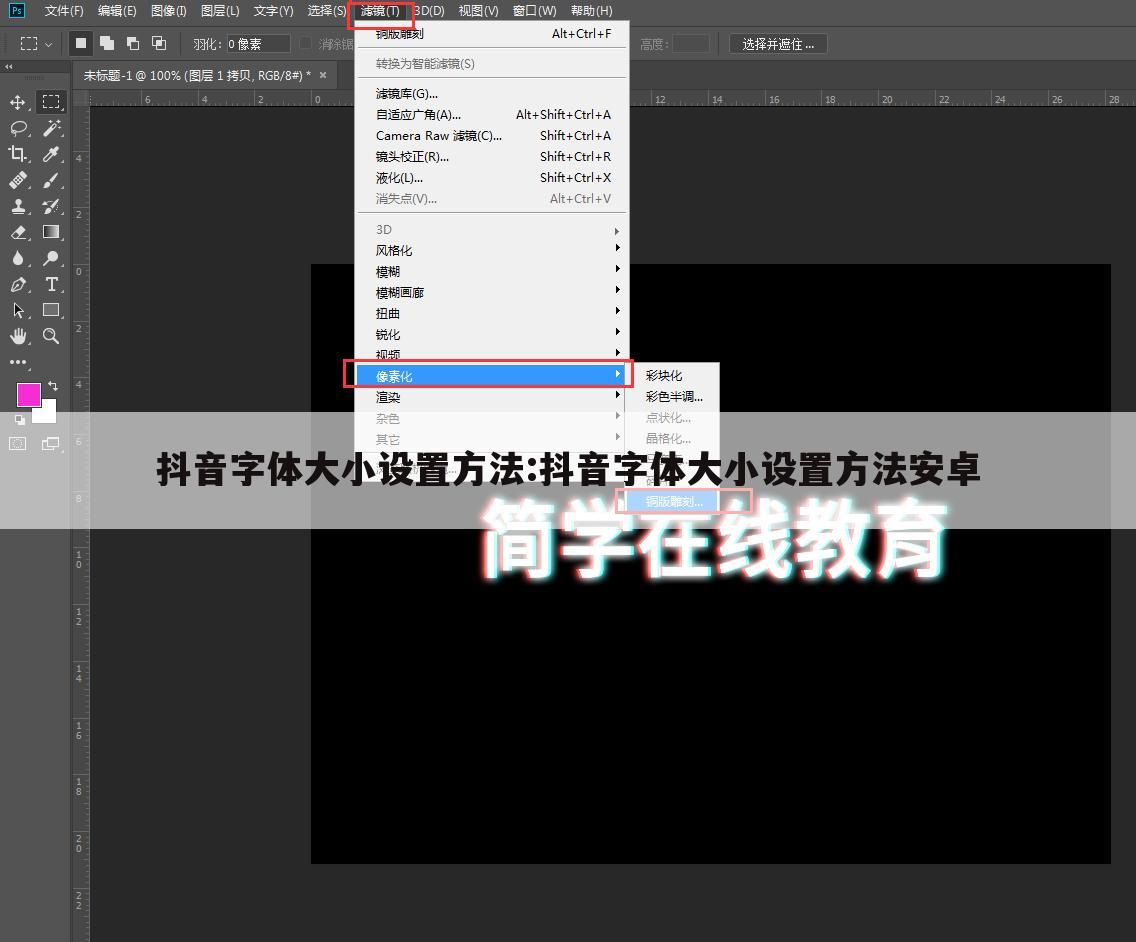Select the Blur tool

pyautogui.click(x=18, y=258)
